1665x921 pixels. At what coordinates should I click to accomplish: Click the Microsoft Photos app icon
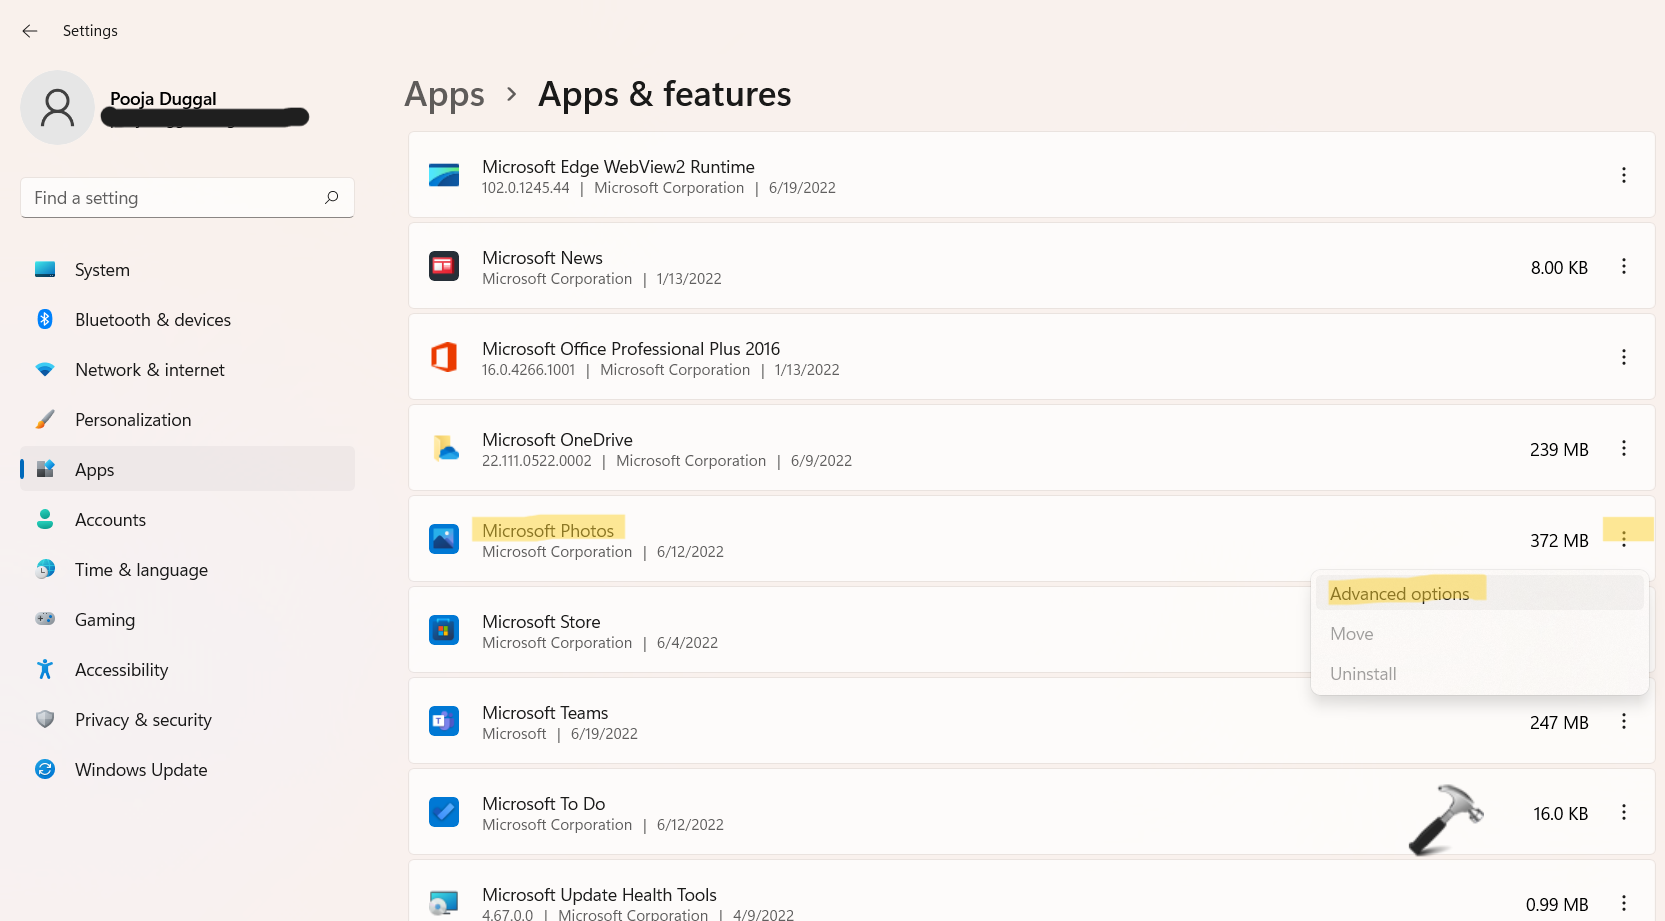coord(444,539)
